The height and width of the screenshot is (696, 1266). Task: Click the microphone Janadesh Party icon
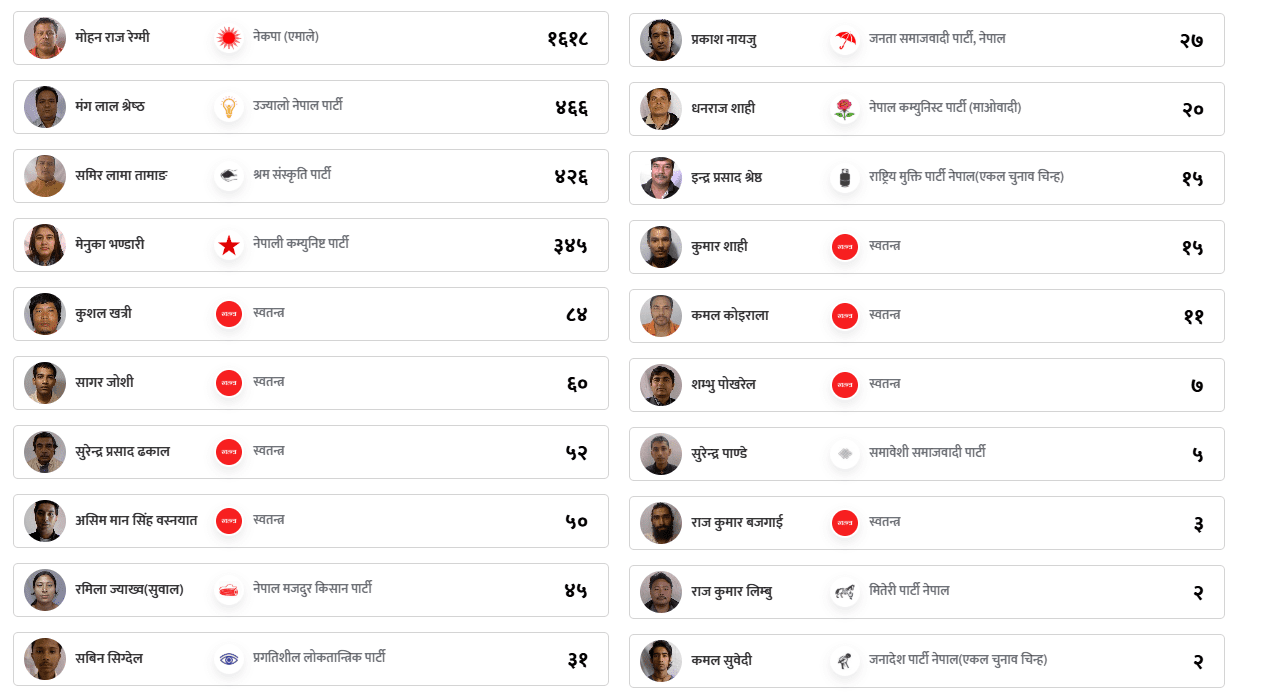845,662
